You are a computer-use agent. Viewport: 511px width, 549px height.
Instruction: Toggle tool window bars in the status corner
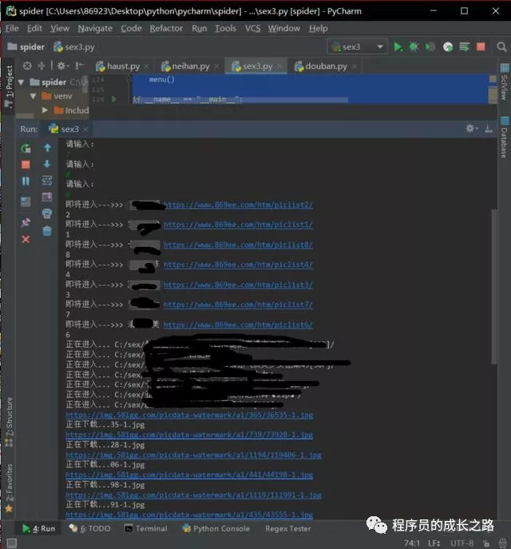(12, 543)
